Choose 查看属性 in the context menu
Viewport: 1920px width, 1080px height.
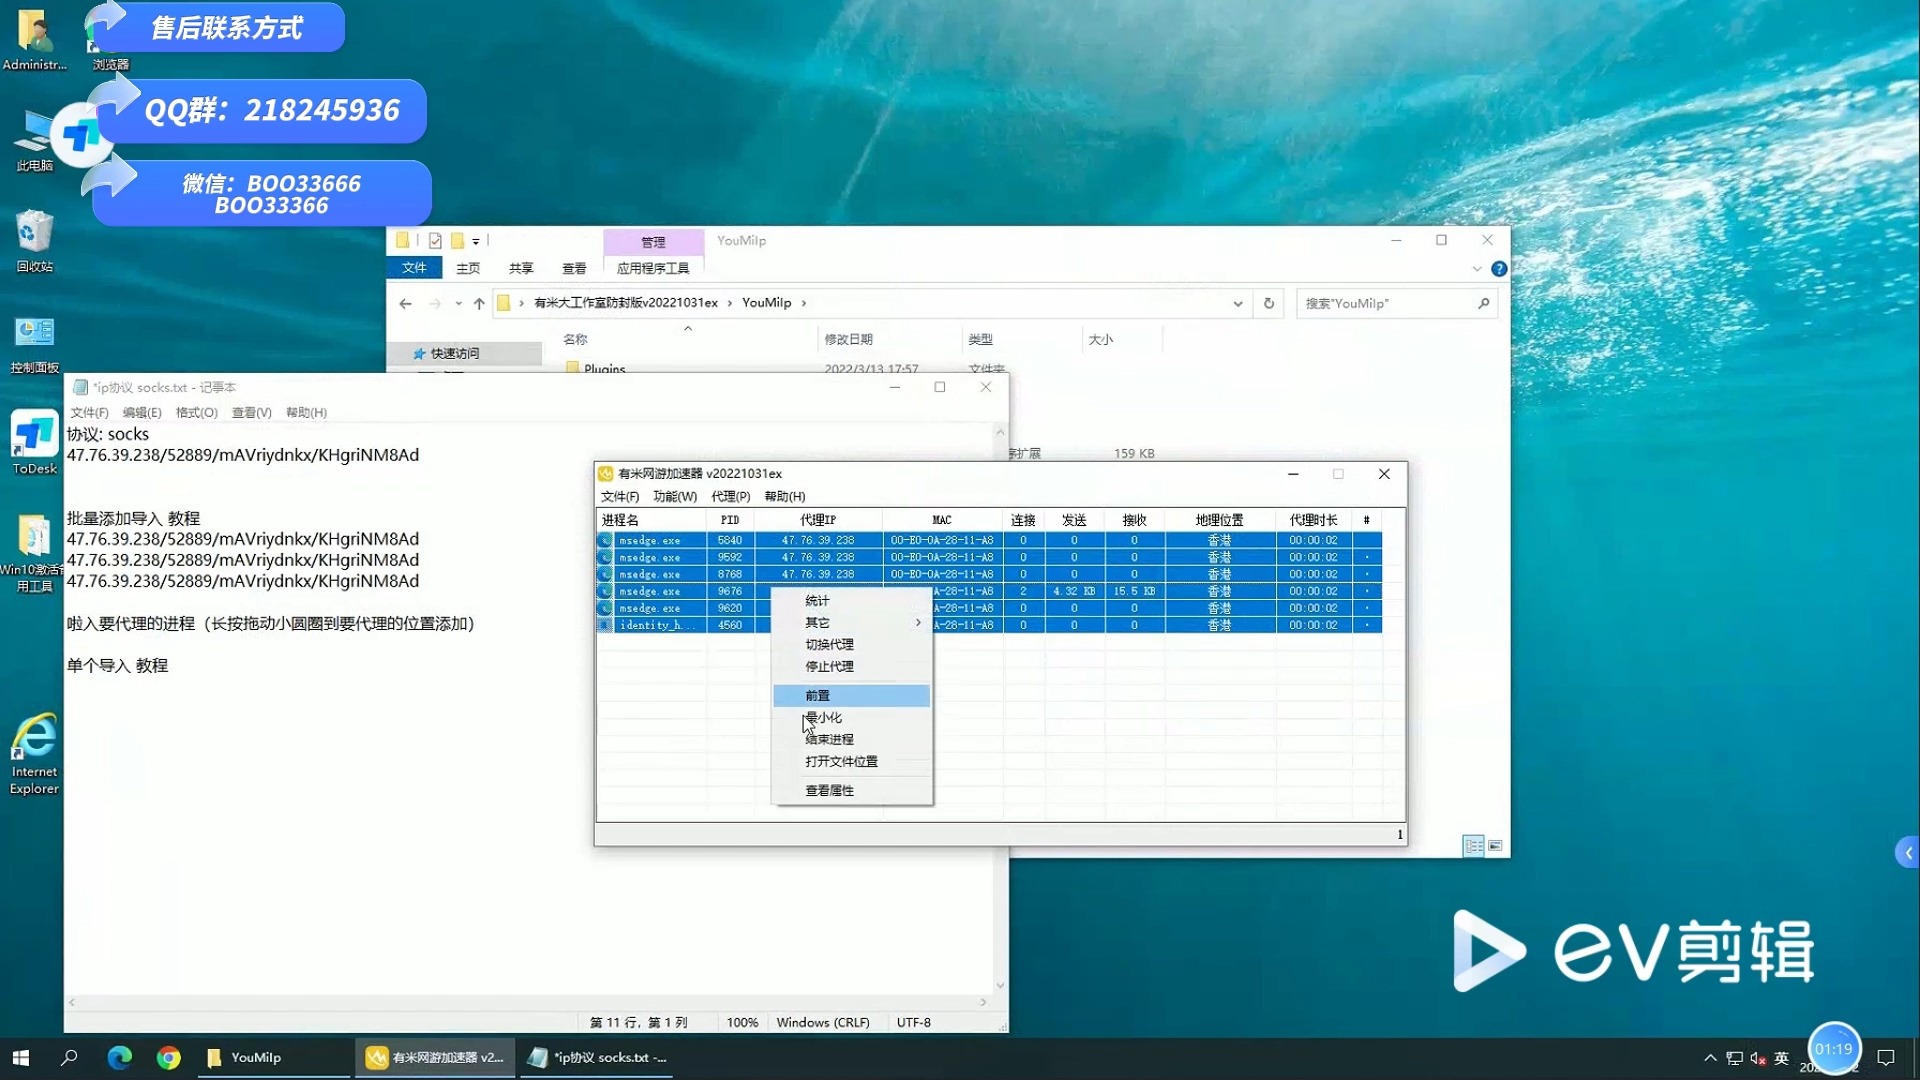point(852,791)
